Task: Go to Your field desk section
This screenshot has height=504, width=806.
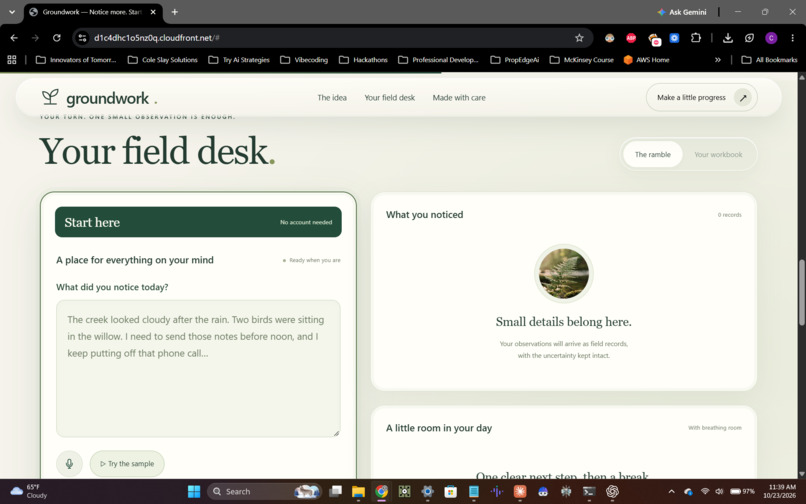Action: (390, 97)
